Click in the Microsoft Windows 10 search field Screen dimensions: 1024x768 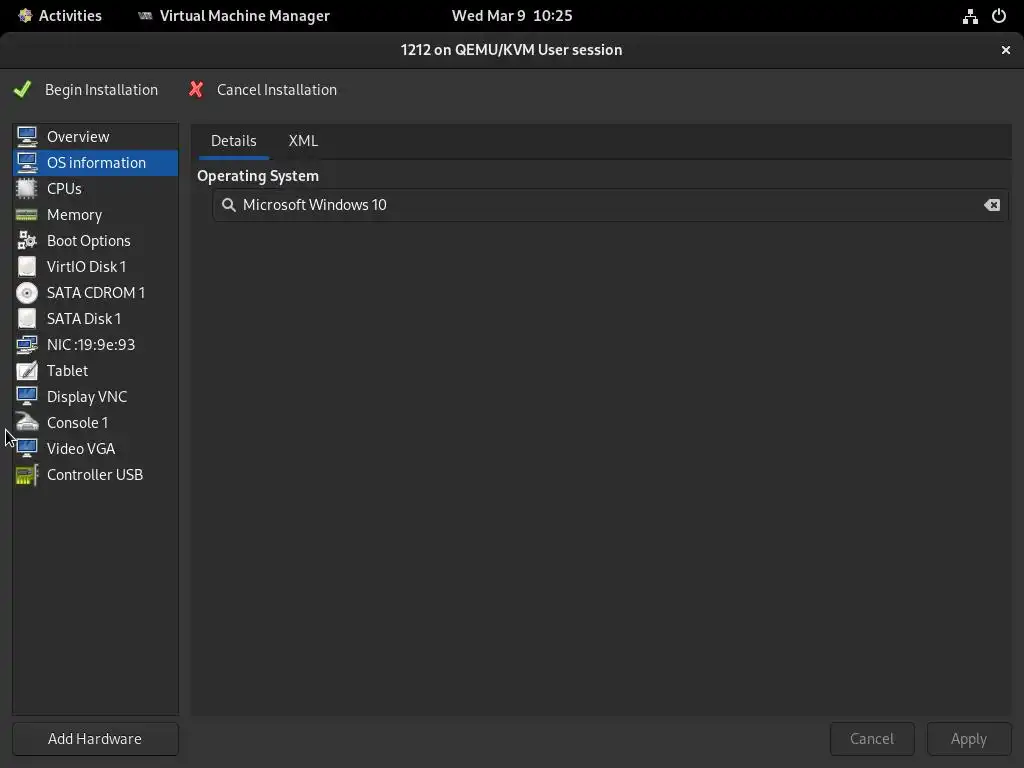coord(600,205)
